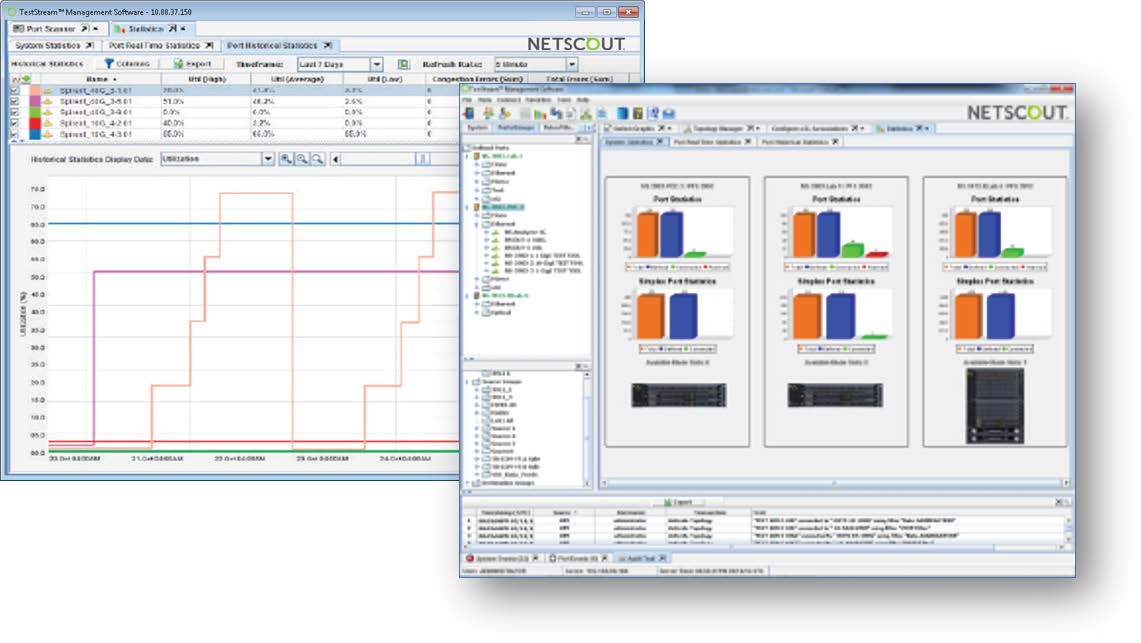
Task: Click the dropdown arrow on the back window's Statistics tab
Action: coord(183,28)
